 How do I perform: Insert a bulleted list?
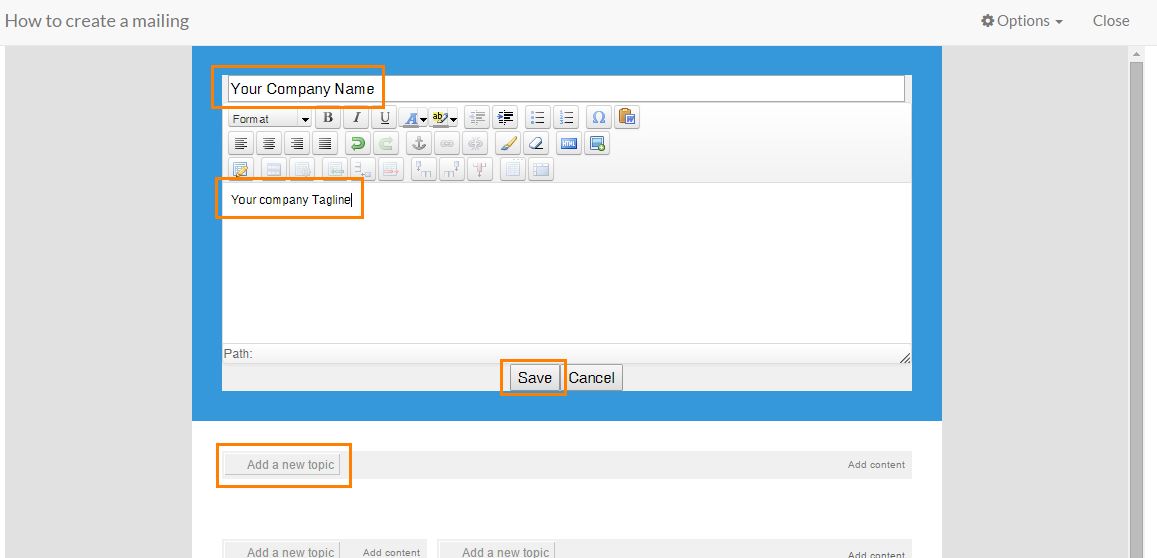[x=538, y=118]
